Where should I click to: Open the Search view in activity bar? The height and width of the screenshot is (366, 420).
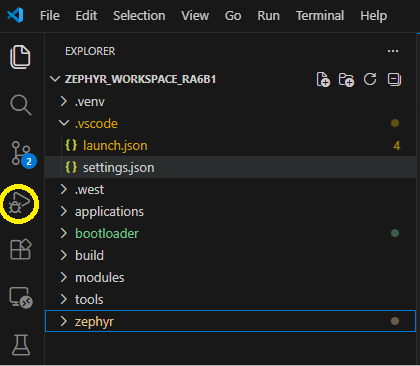coord(21,105)
